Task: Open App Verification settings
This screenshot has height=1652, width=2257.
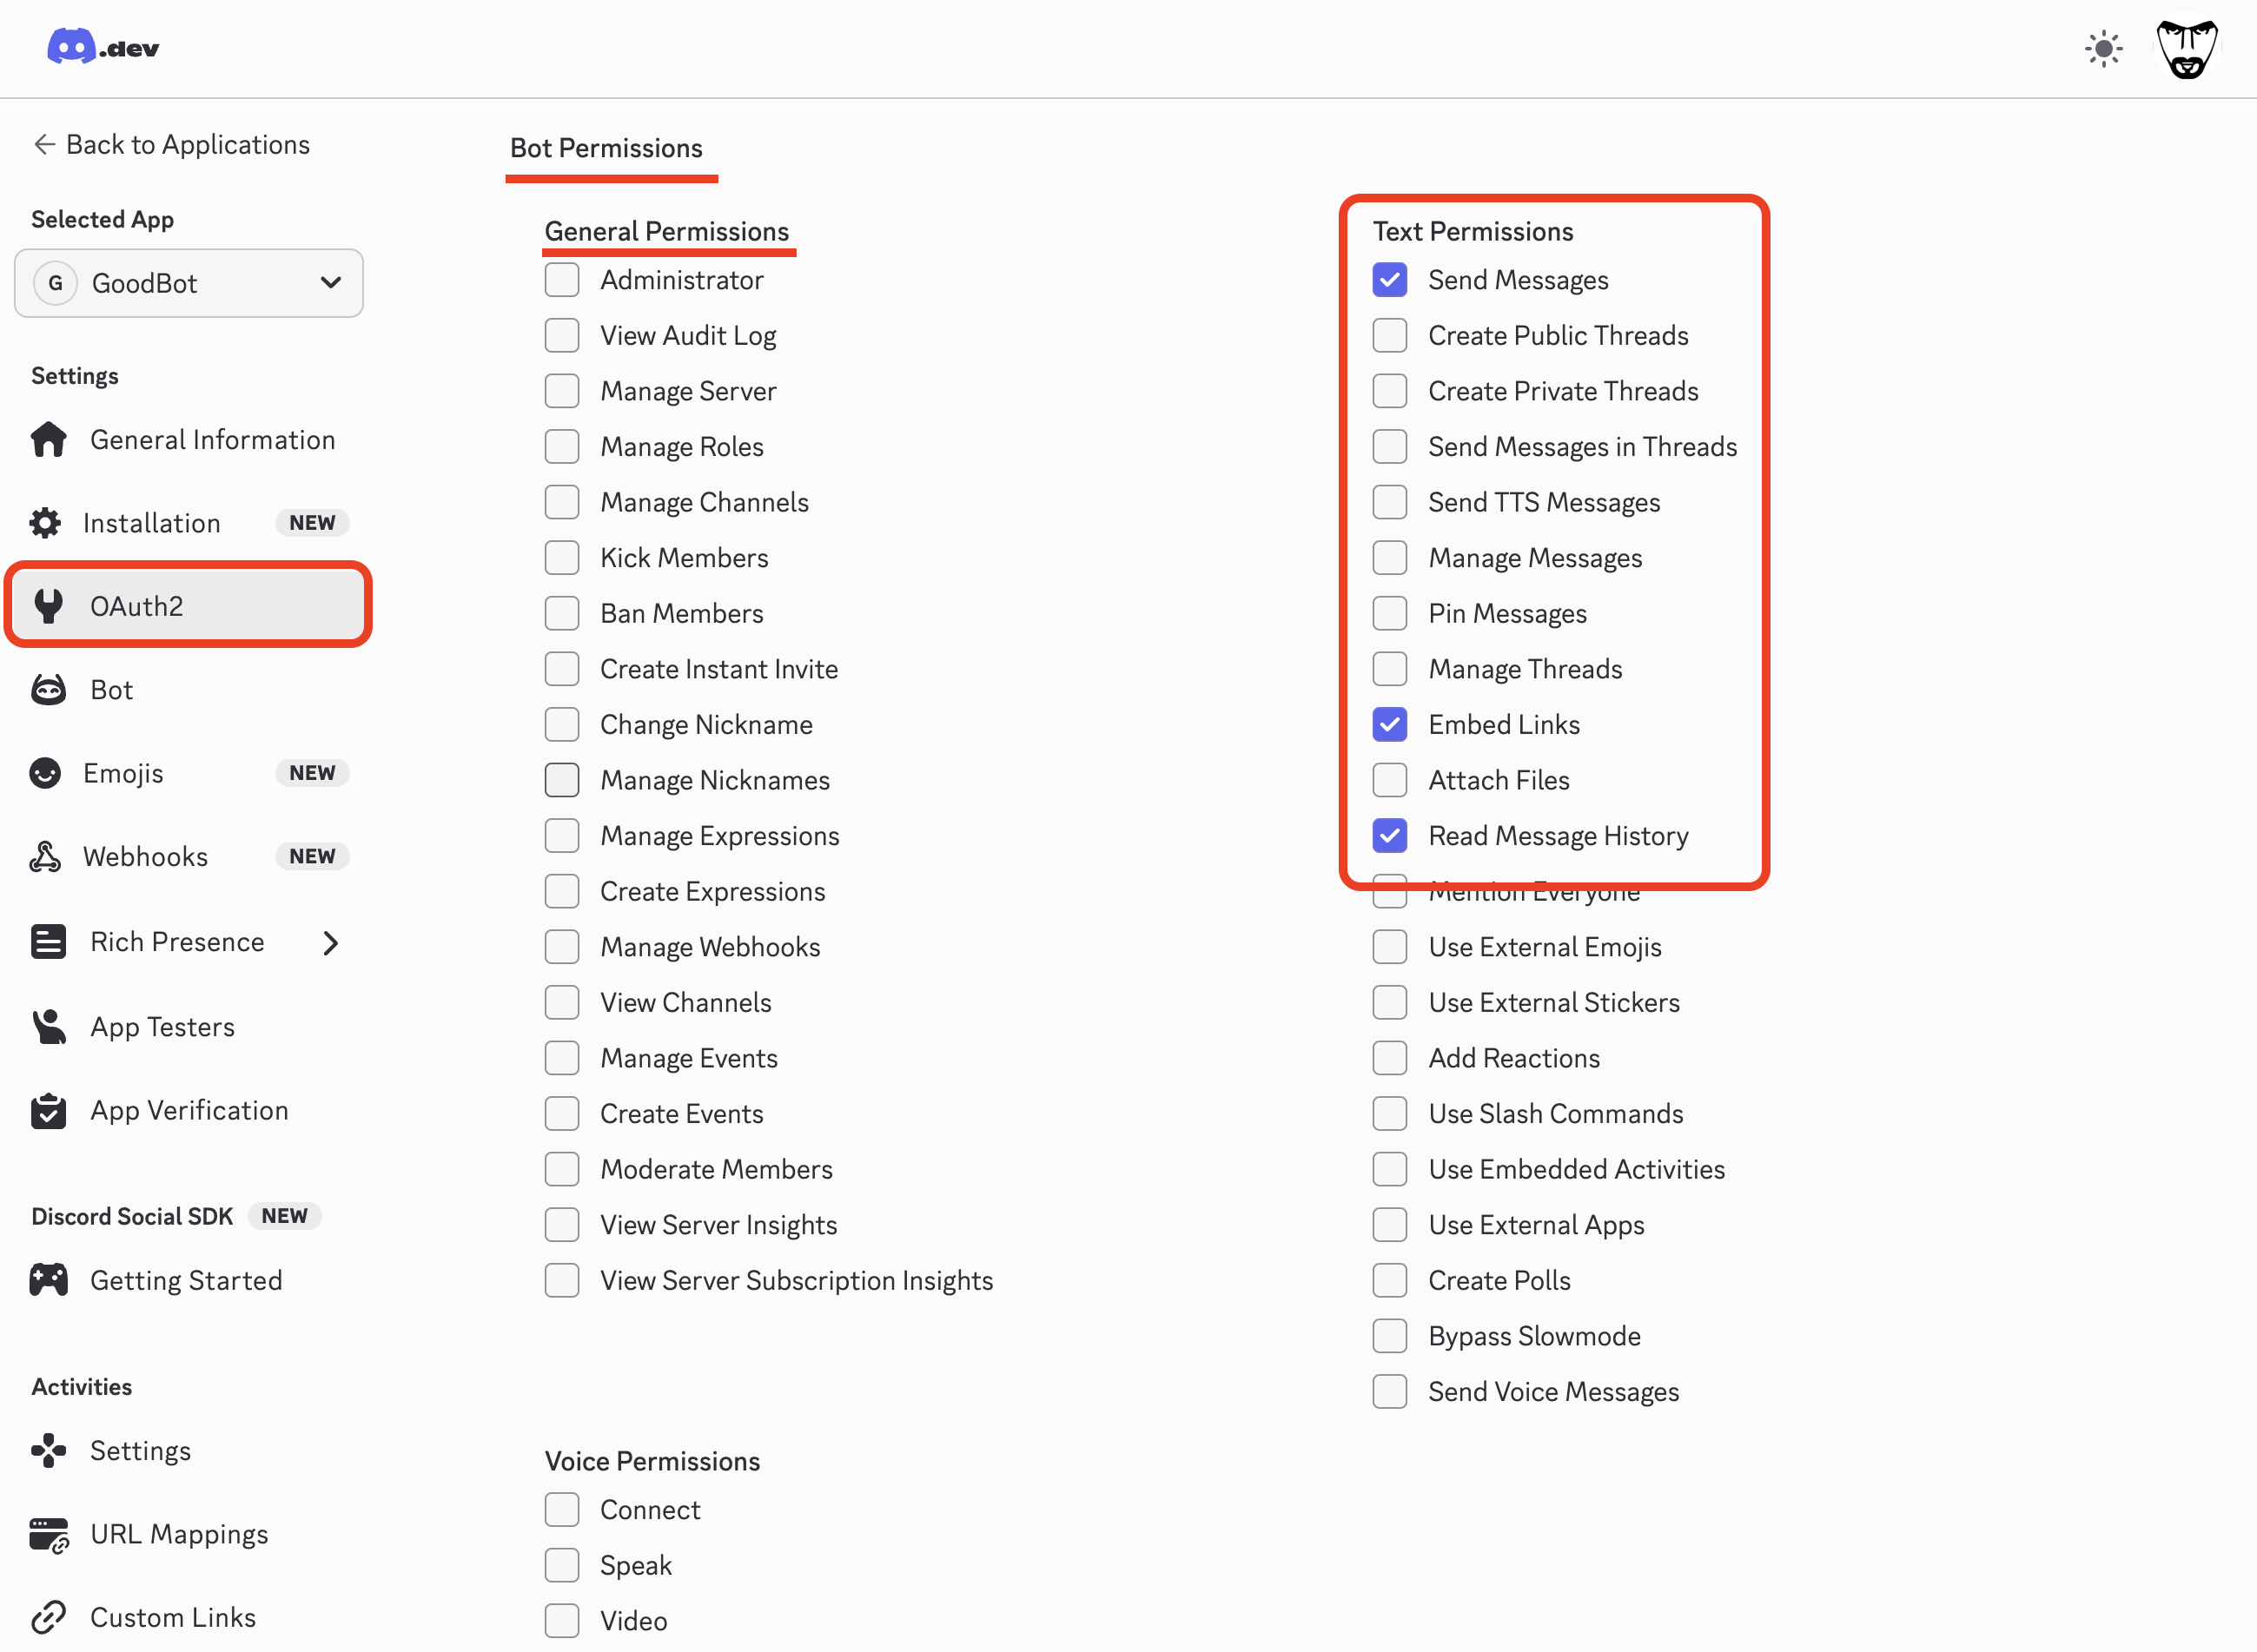Action: (x=189, y=1110)
